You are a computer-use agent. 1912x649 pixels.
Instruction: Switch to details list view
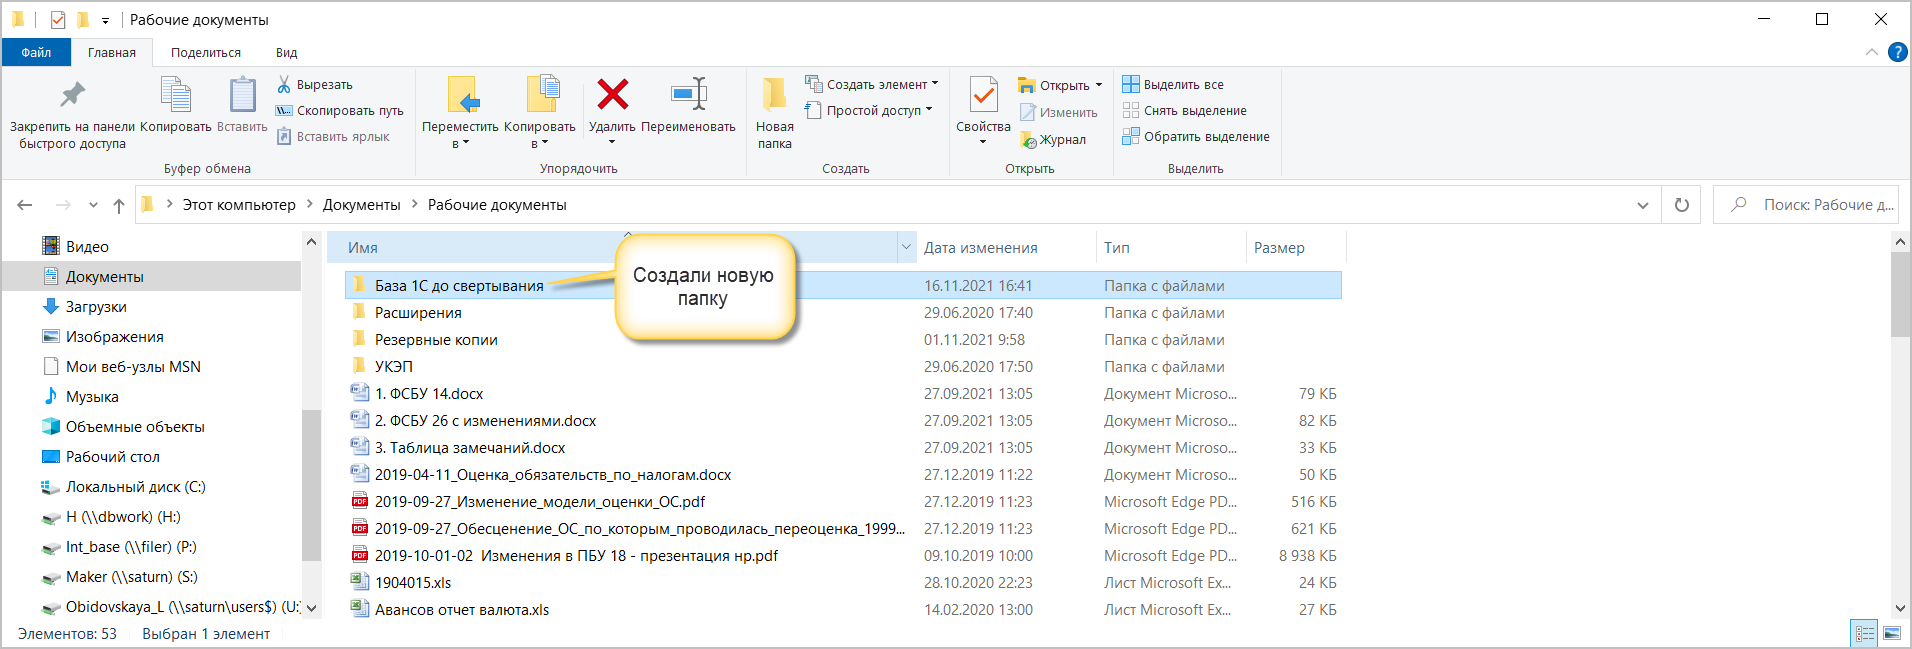(x=1865, y=633)
